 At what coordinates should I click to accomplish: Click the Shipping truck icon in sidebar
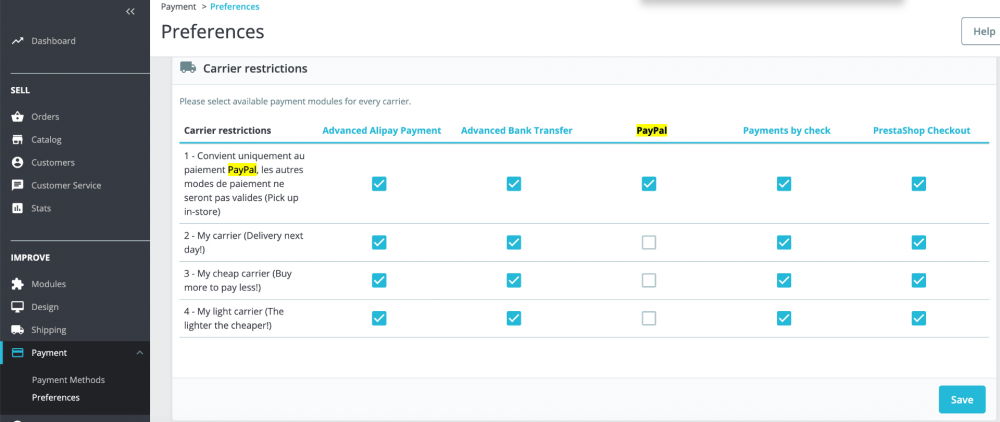[17, 330]
